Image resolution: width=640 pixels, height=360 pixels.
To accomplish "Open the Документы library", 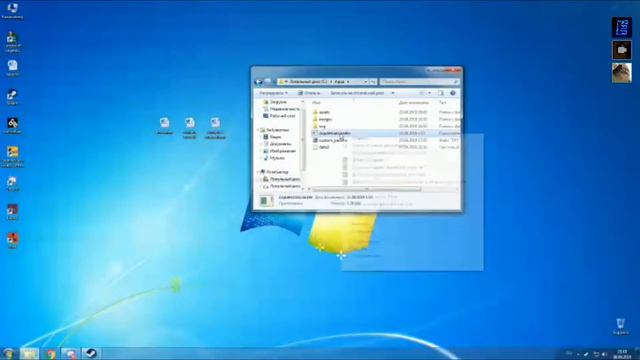I will [x=278, y=144].
